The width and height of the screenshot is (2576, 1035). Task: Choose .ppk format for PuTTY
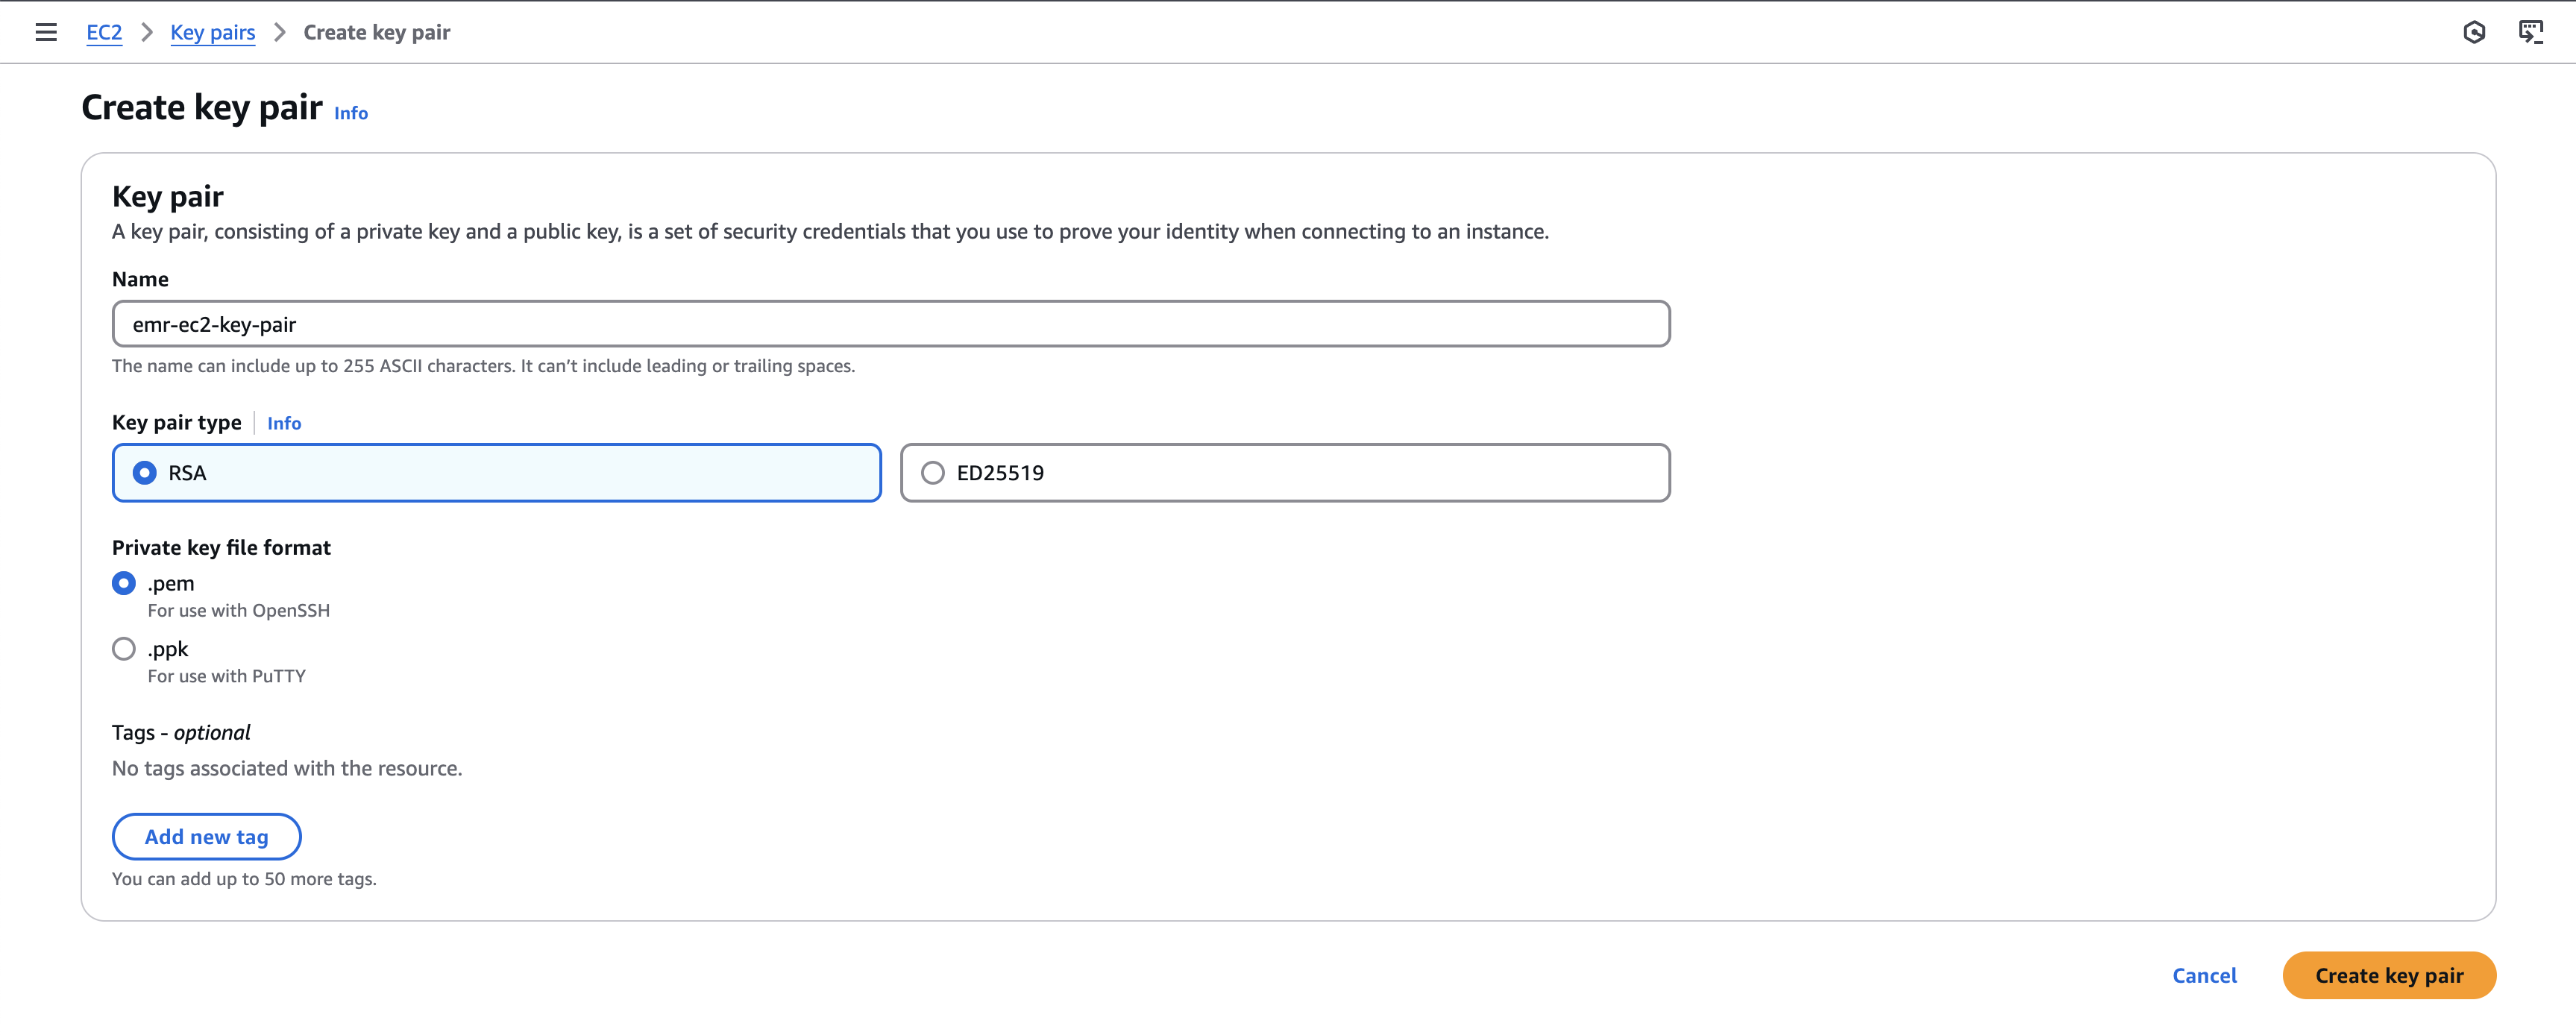coord(123,648)
